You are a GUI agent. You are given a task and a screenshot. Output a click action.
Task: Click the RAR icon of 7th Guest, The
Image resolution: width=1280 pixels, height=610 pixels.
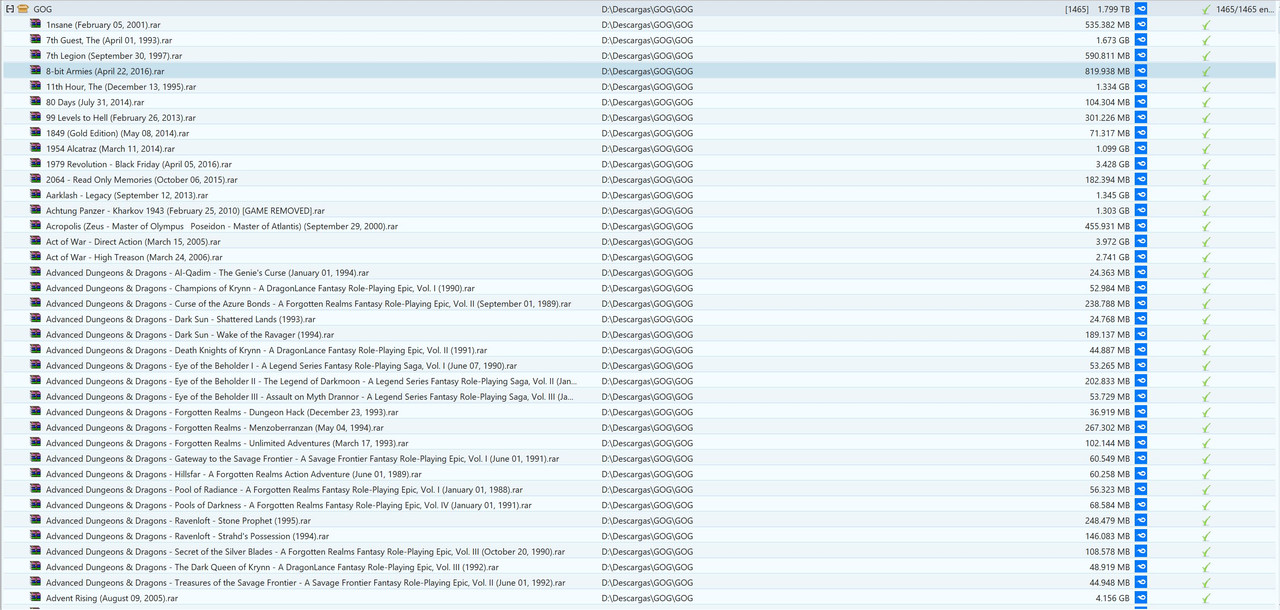[x=36, y=40]
